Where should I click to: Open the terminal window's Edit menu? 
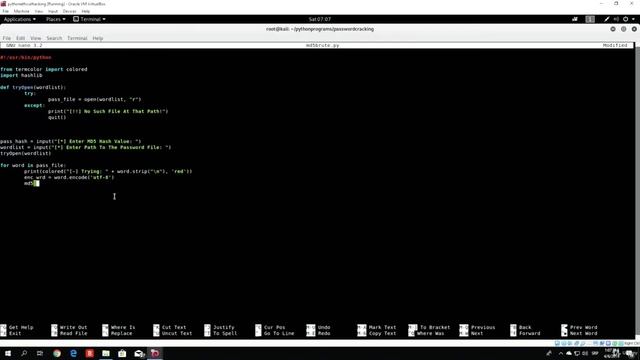pyautogui.click(x=20, y=38)
